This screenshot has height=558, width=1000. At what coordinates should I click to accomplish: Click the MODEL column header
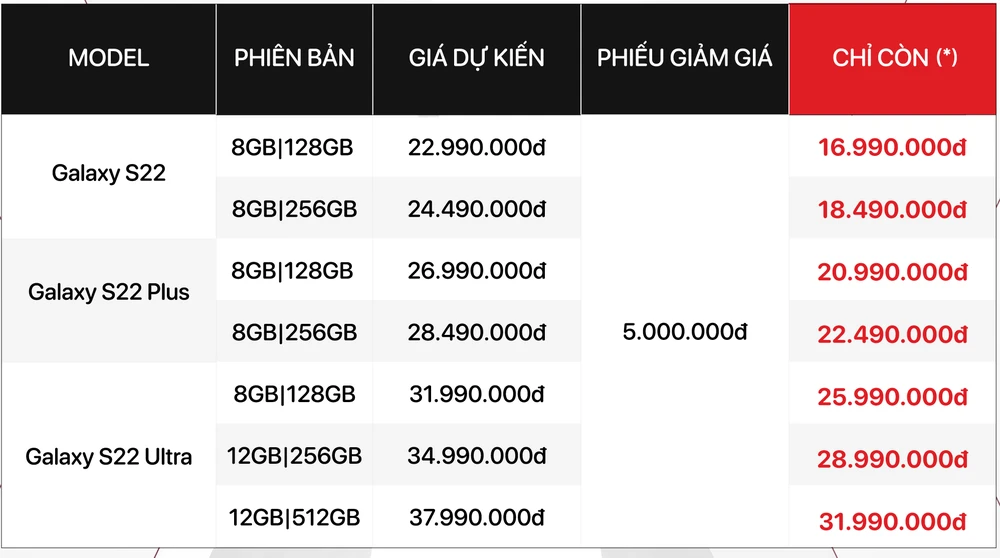coord(108,58)
